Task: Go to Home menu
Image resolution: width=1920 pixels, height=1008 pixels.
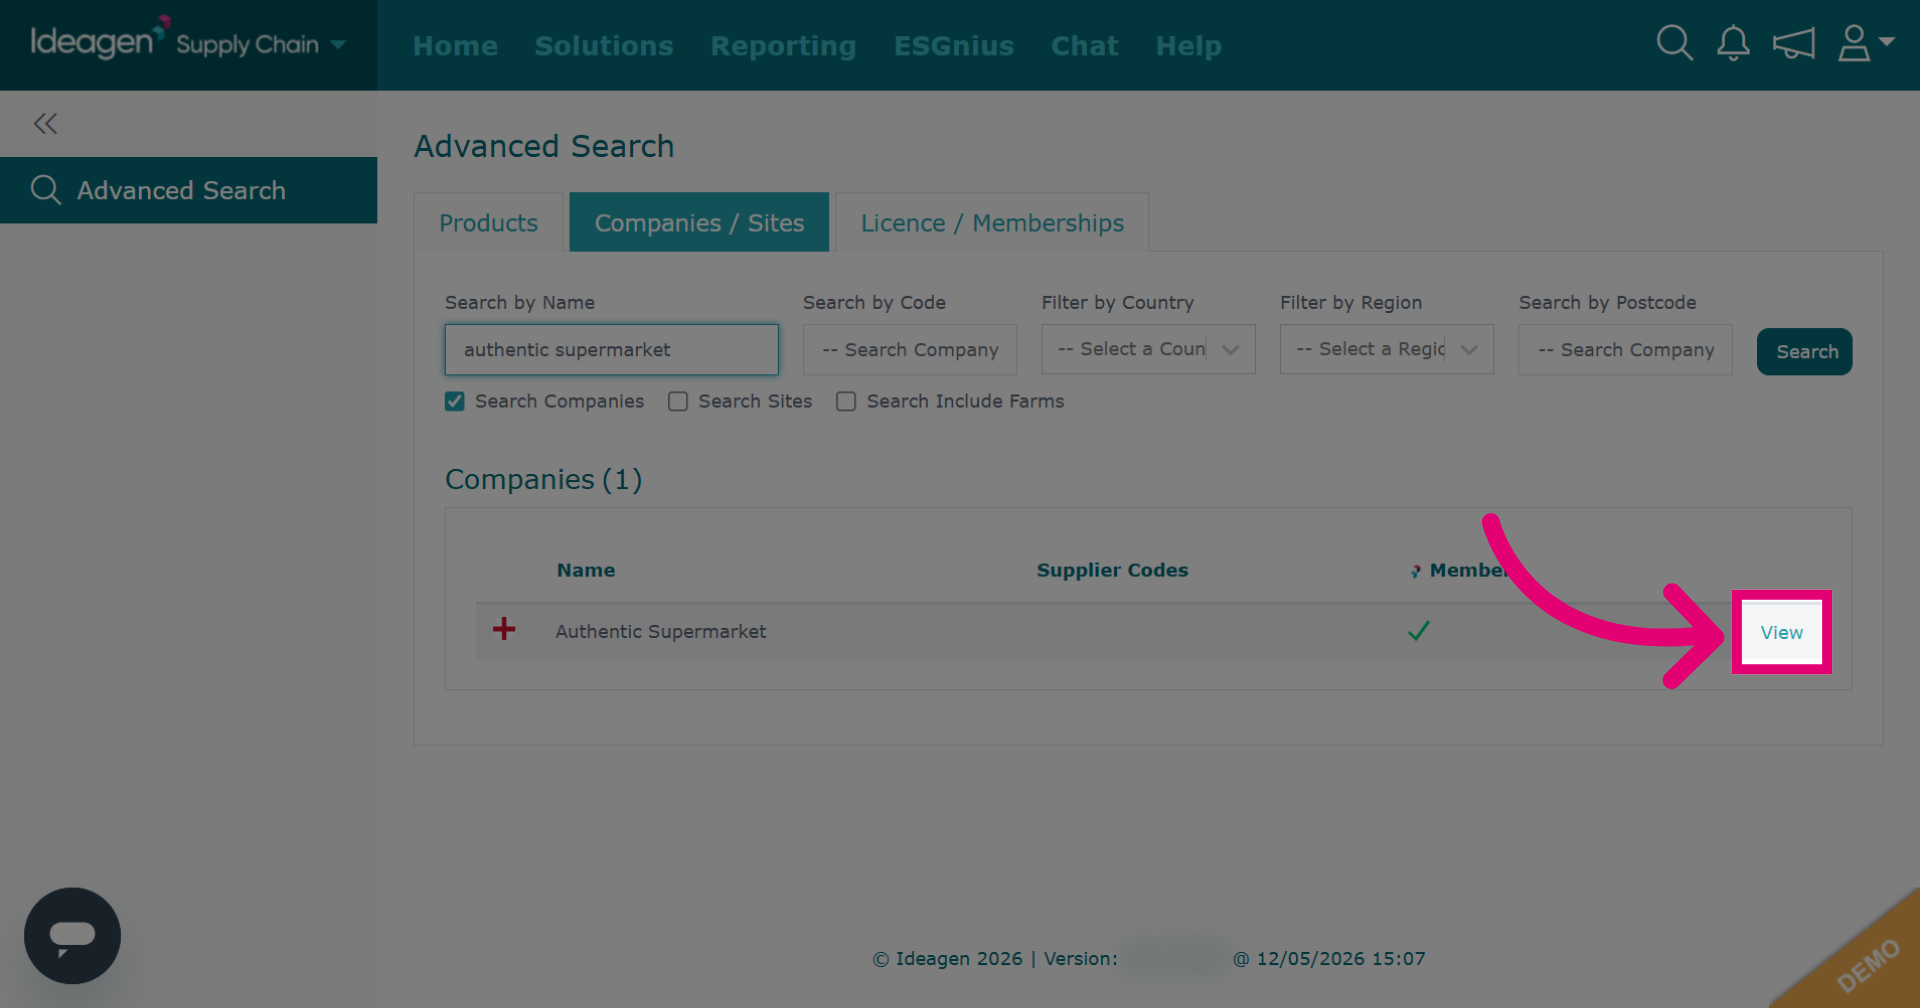Action: tap(455, 46)
